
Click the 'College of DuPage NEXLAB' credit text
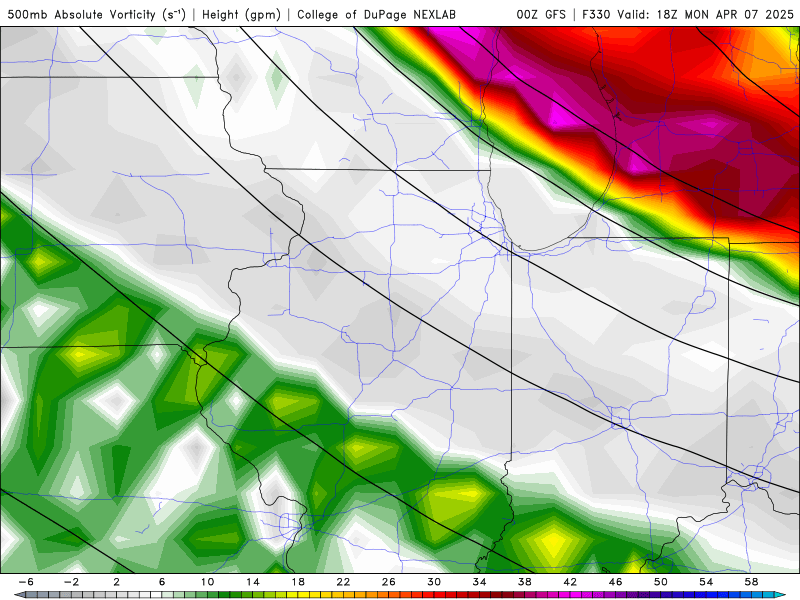376,14
